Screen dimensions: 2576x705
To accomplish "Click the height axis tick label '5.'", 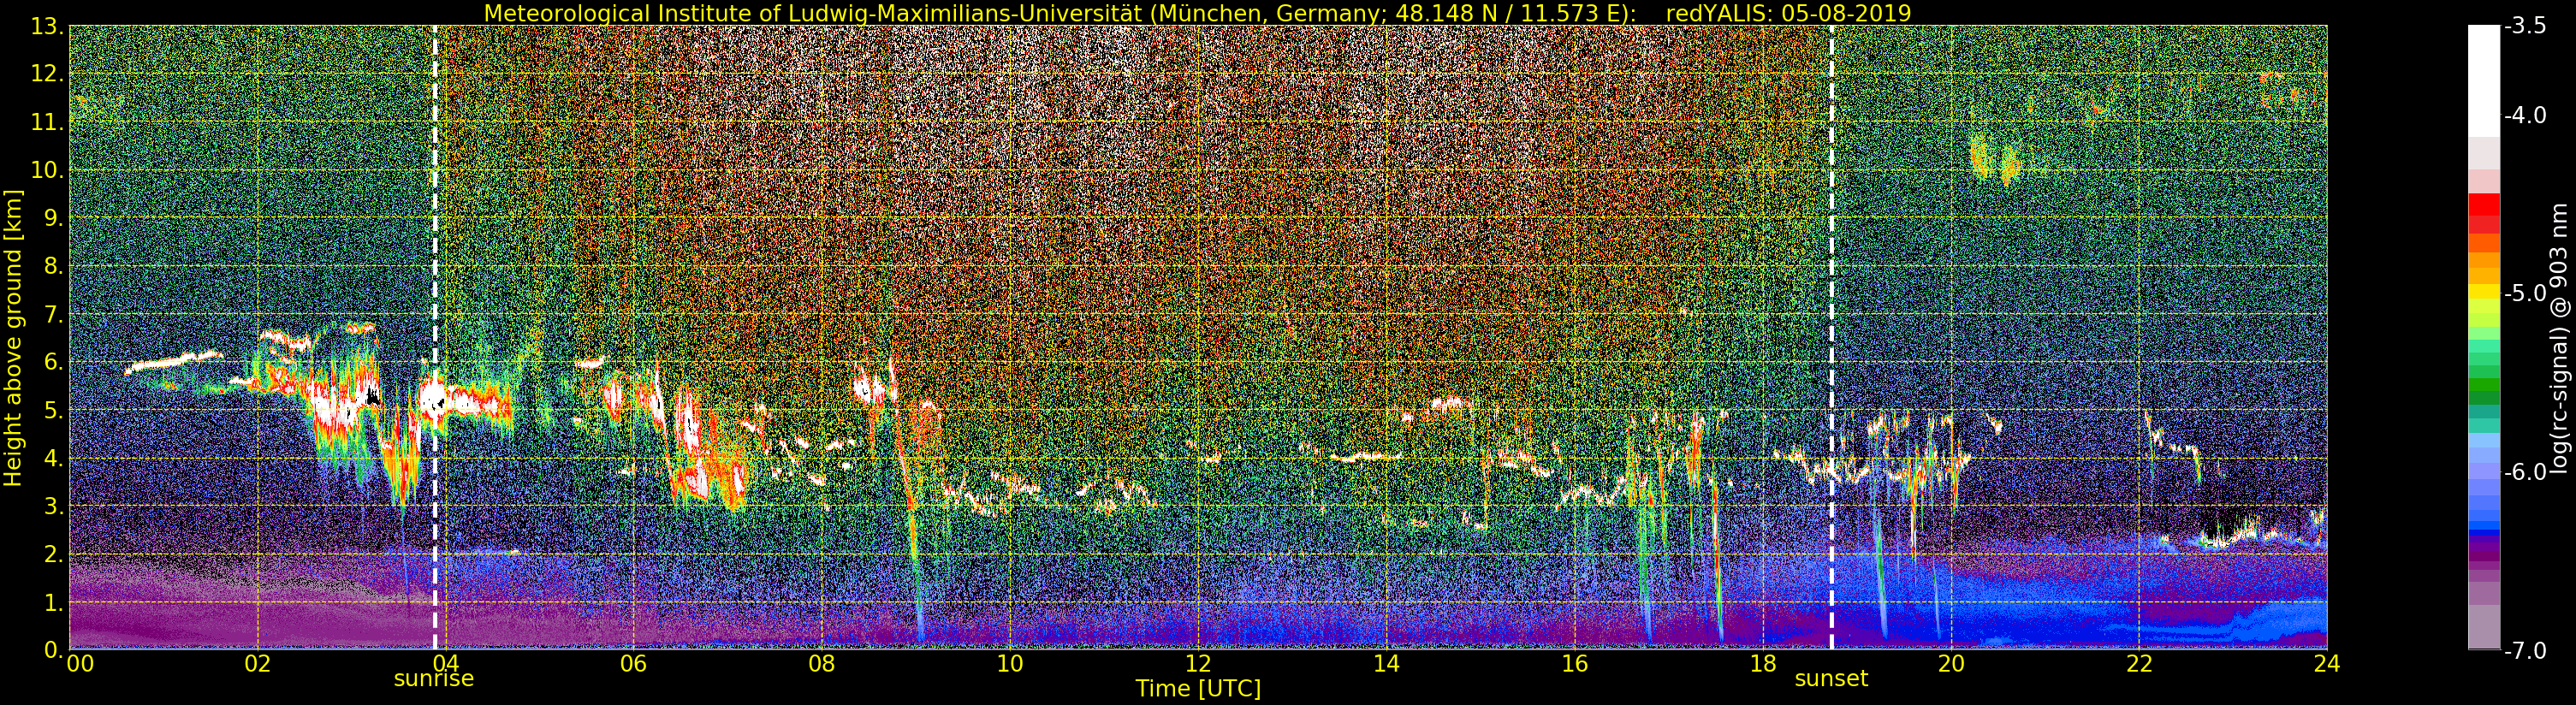I will point(52,410).
